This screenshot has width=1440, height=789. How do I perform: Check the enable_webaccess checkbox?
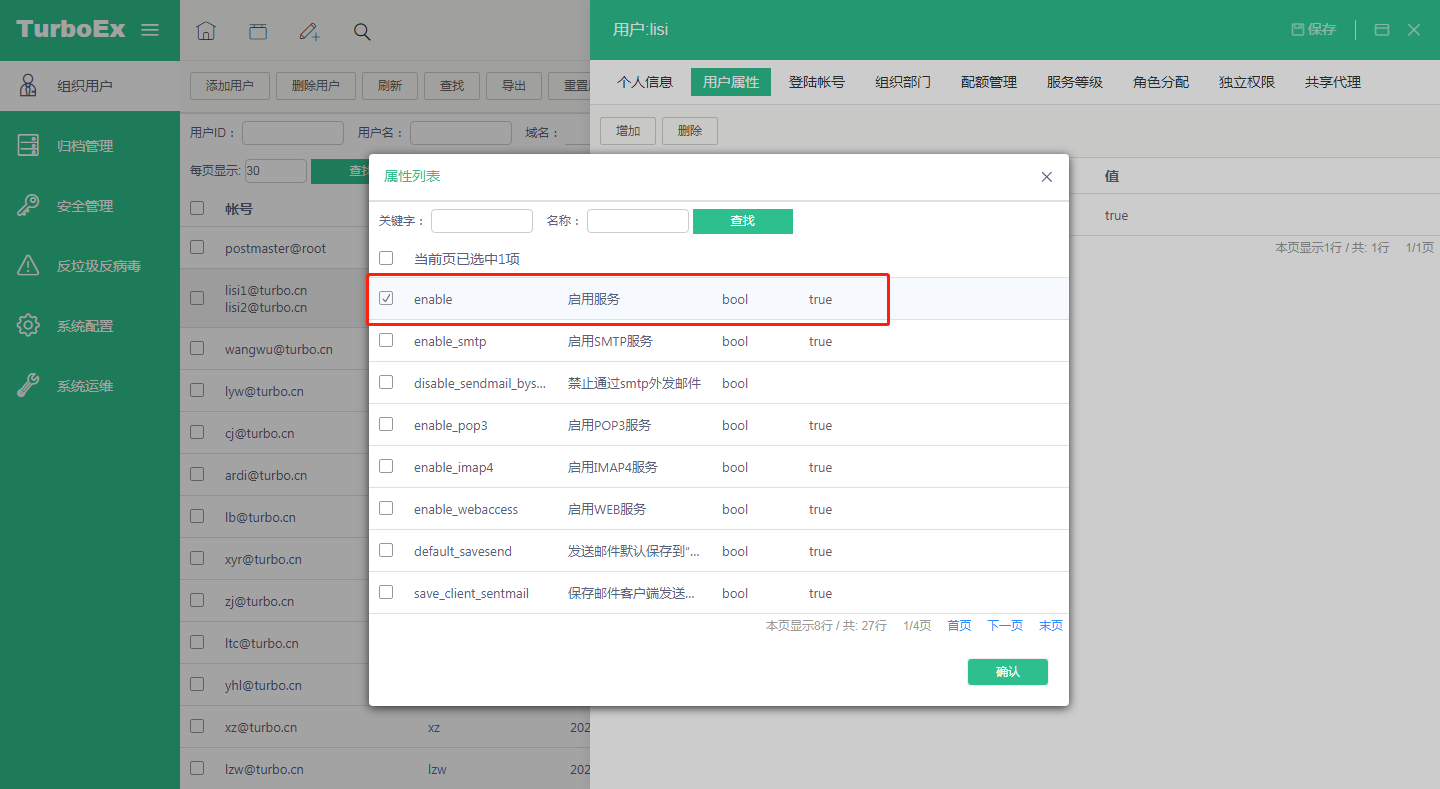pyautogui.click(x=386, y=508)
